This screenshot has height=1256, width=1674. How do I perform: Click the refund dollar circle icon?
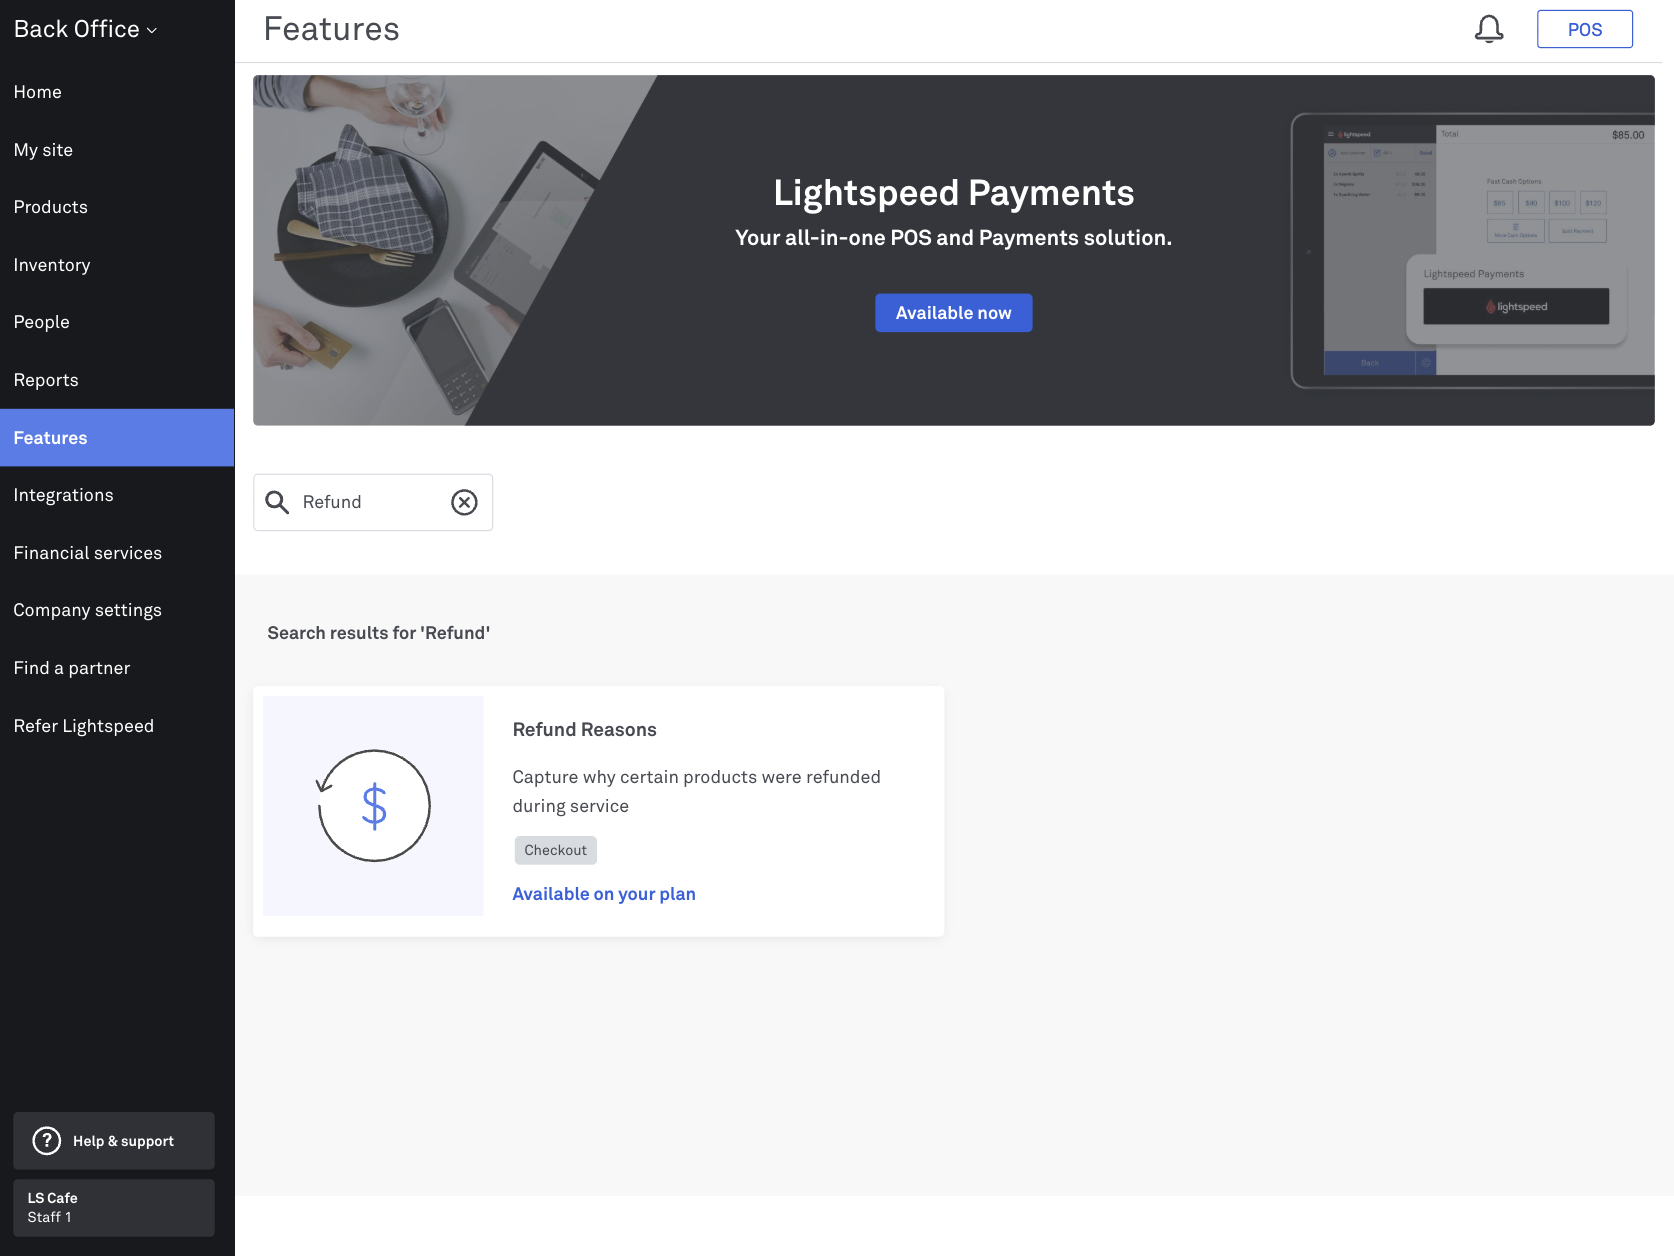coord(373,806)
